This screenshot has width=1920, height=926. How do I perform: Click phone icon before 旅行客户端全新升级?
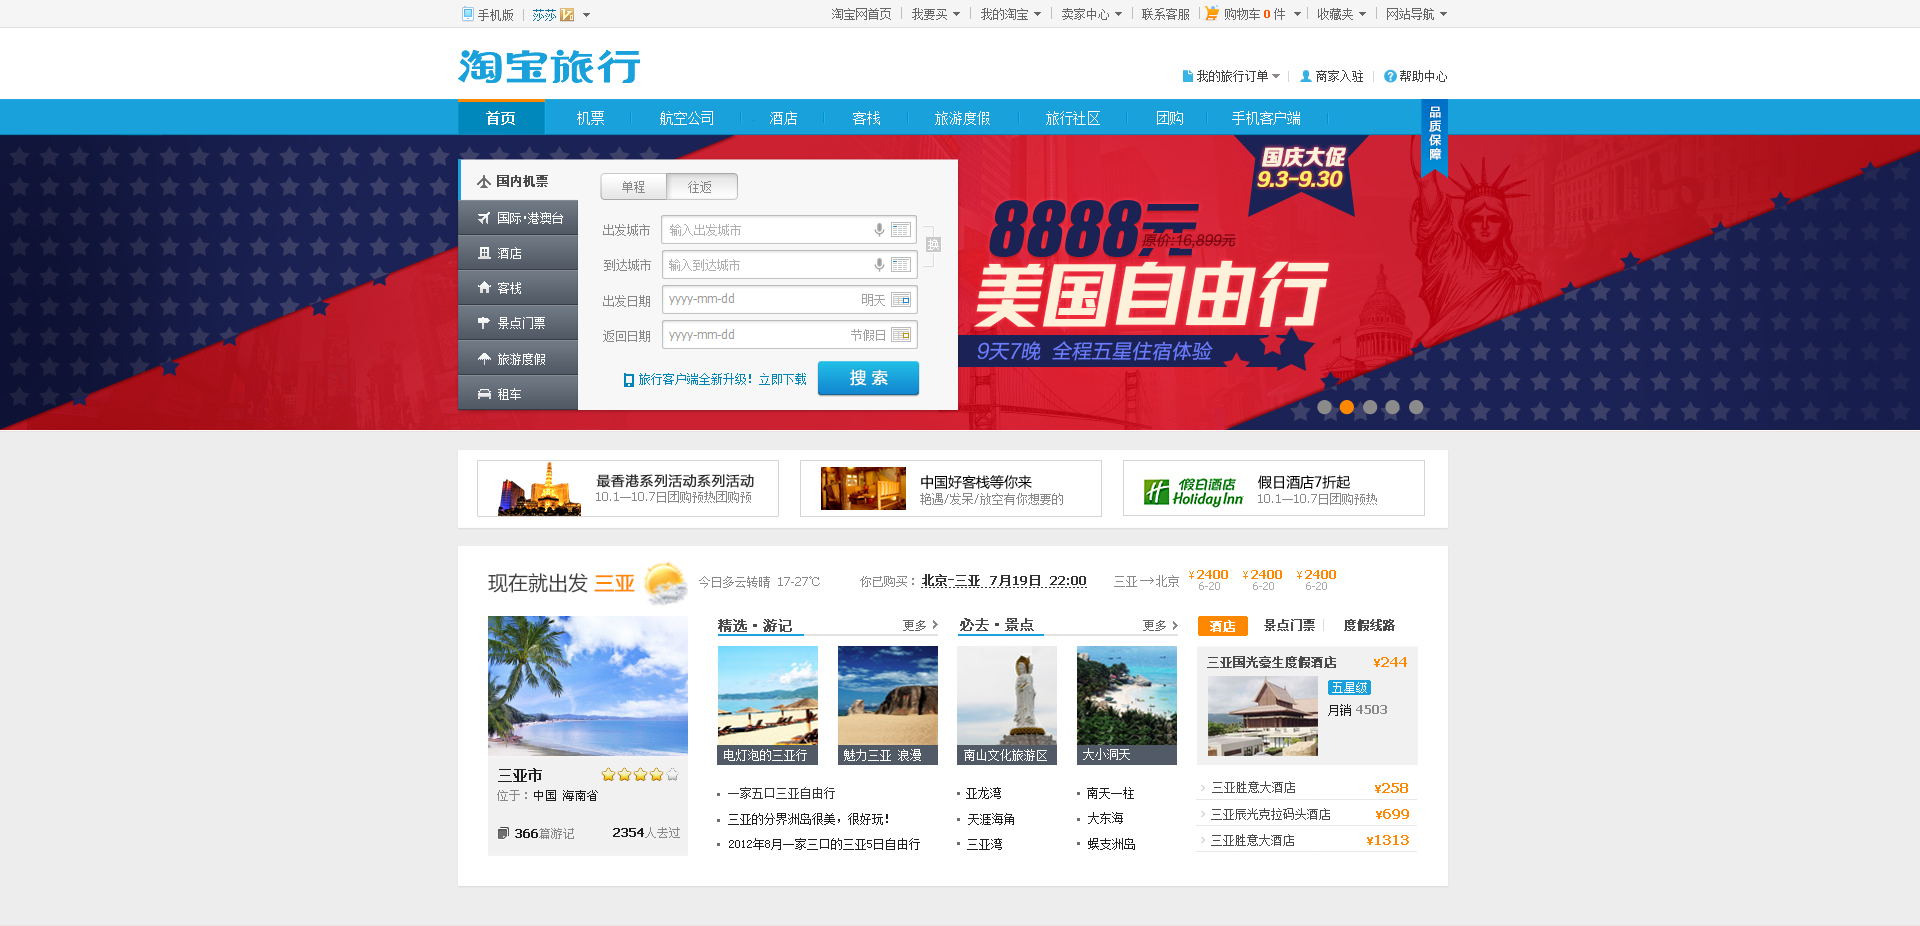coord(628,380)
